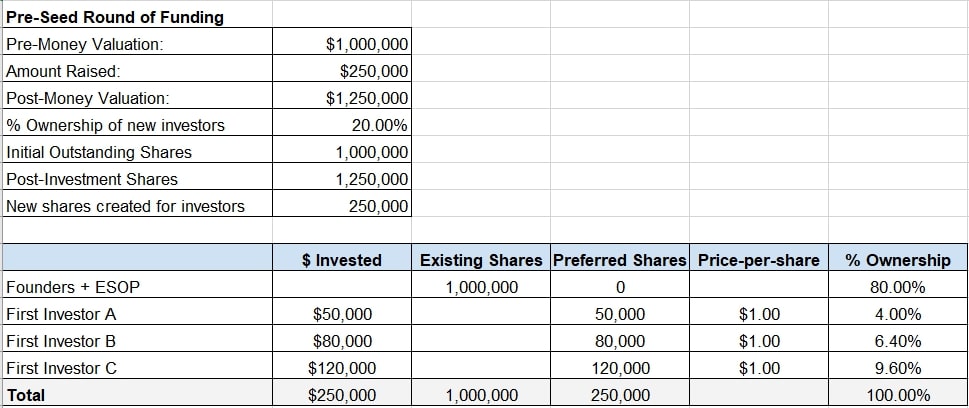This screenshot has width=969, height=408.
Task: Click the Pre-Money Valuation amount cell
Action: (367, 44)
